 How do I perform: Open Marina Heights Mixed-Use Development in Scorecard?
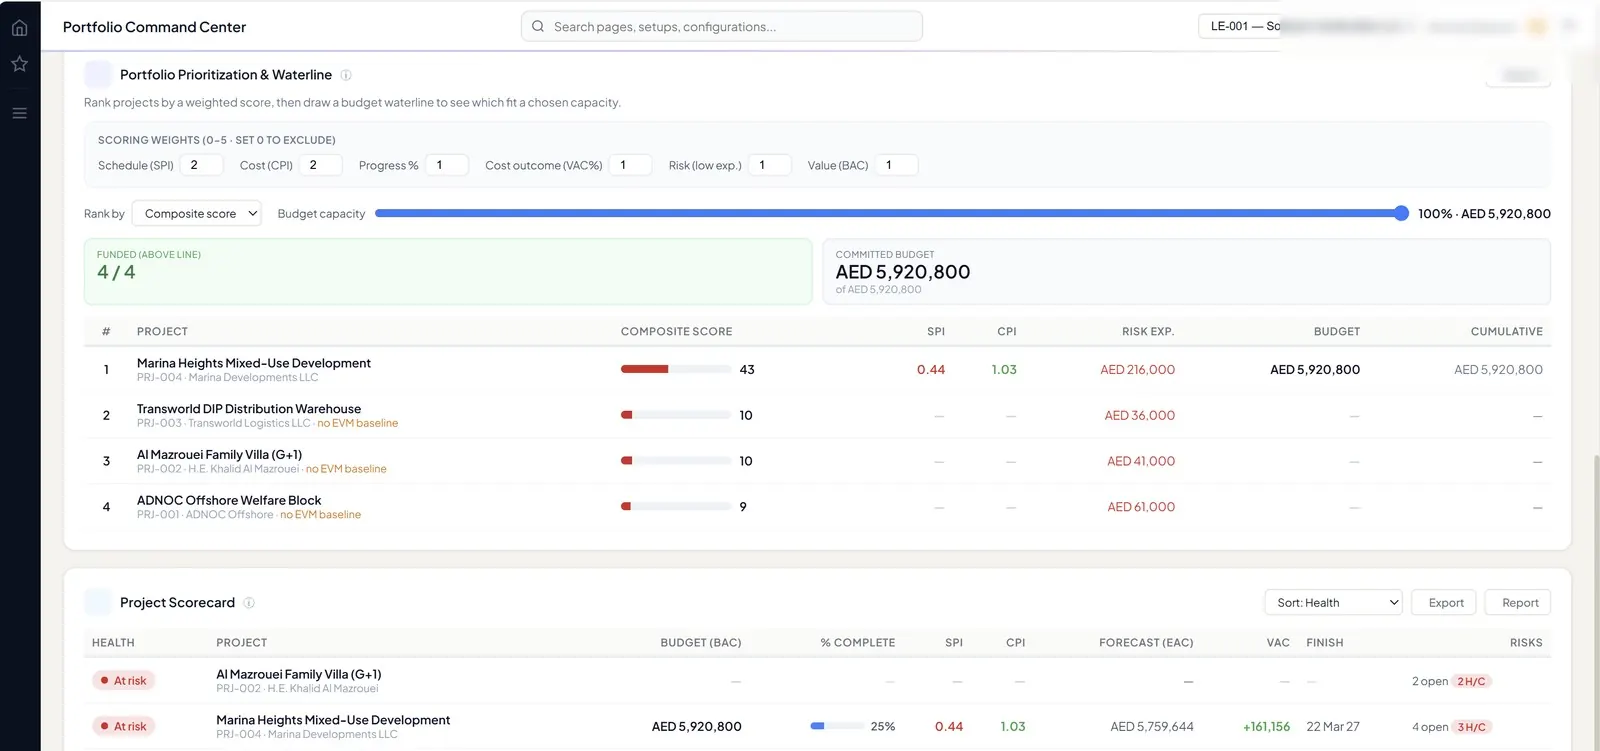[333, 720]
